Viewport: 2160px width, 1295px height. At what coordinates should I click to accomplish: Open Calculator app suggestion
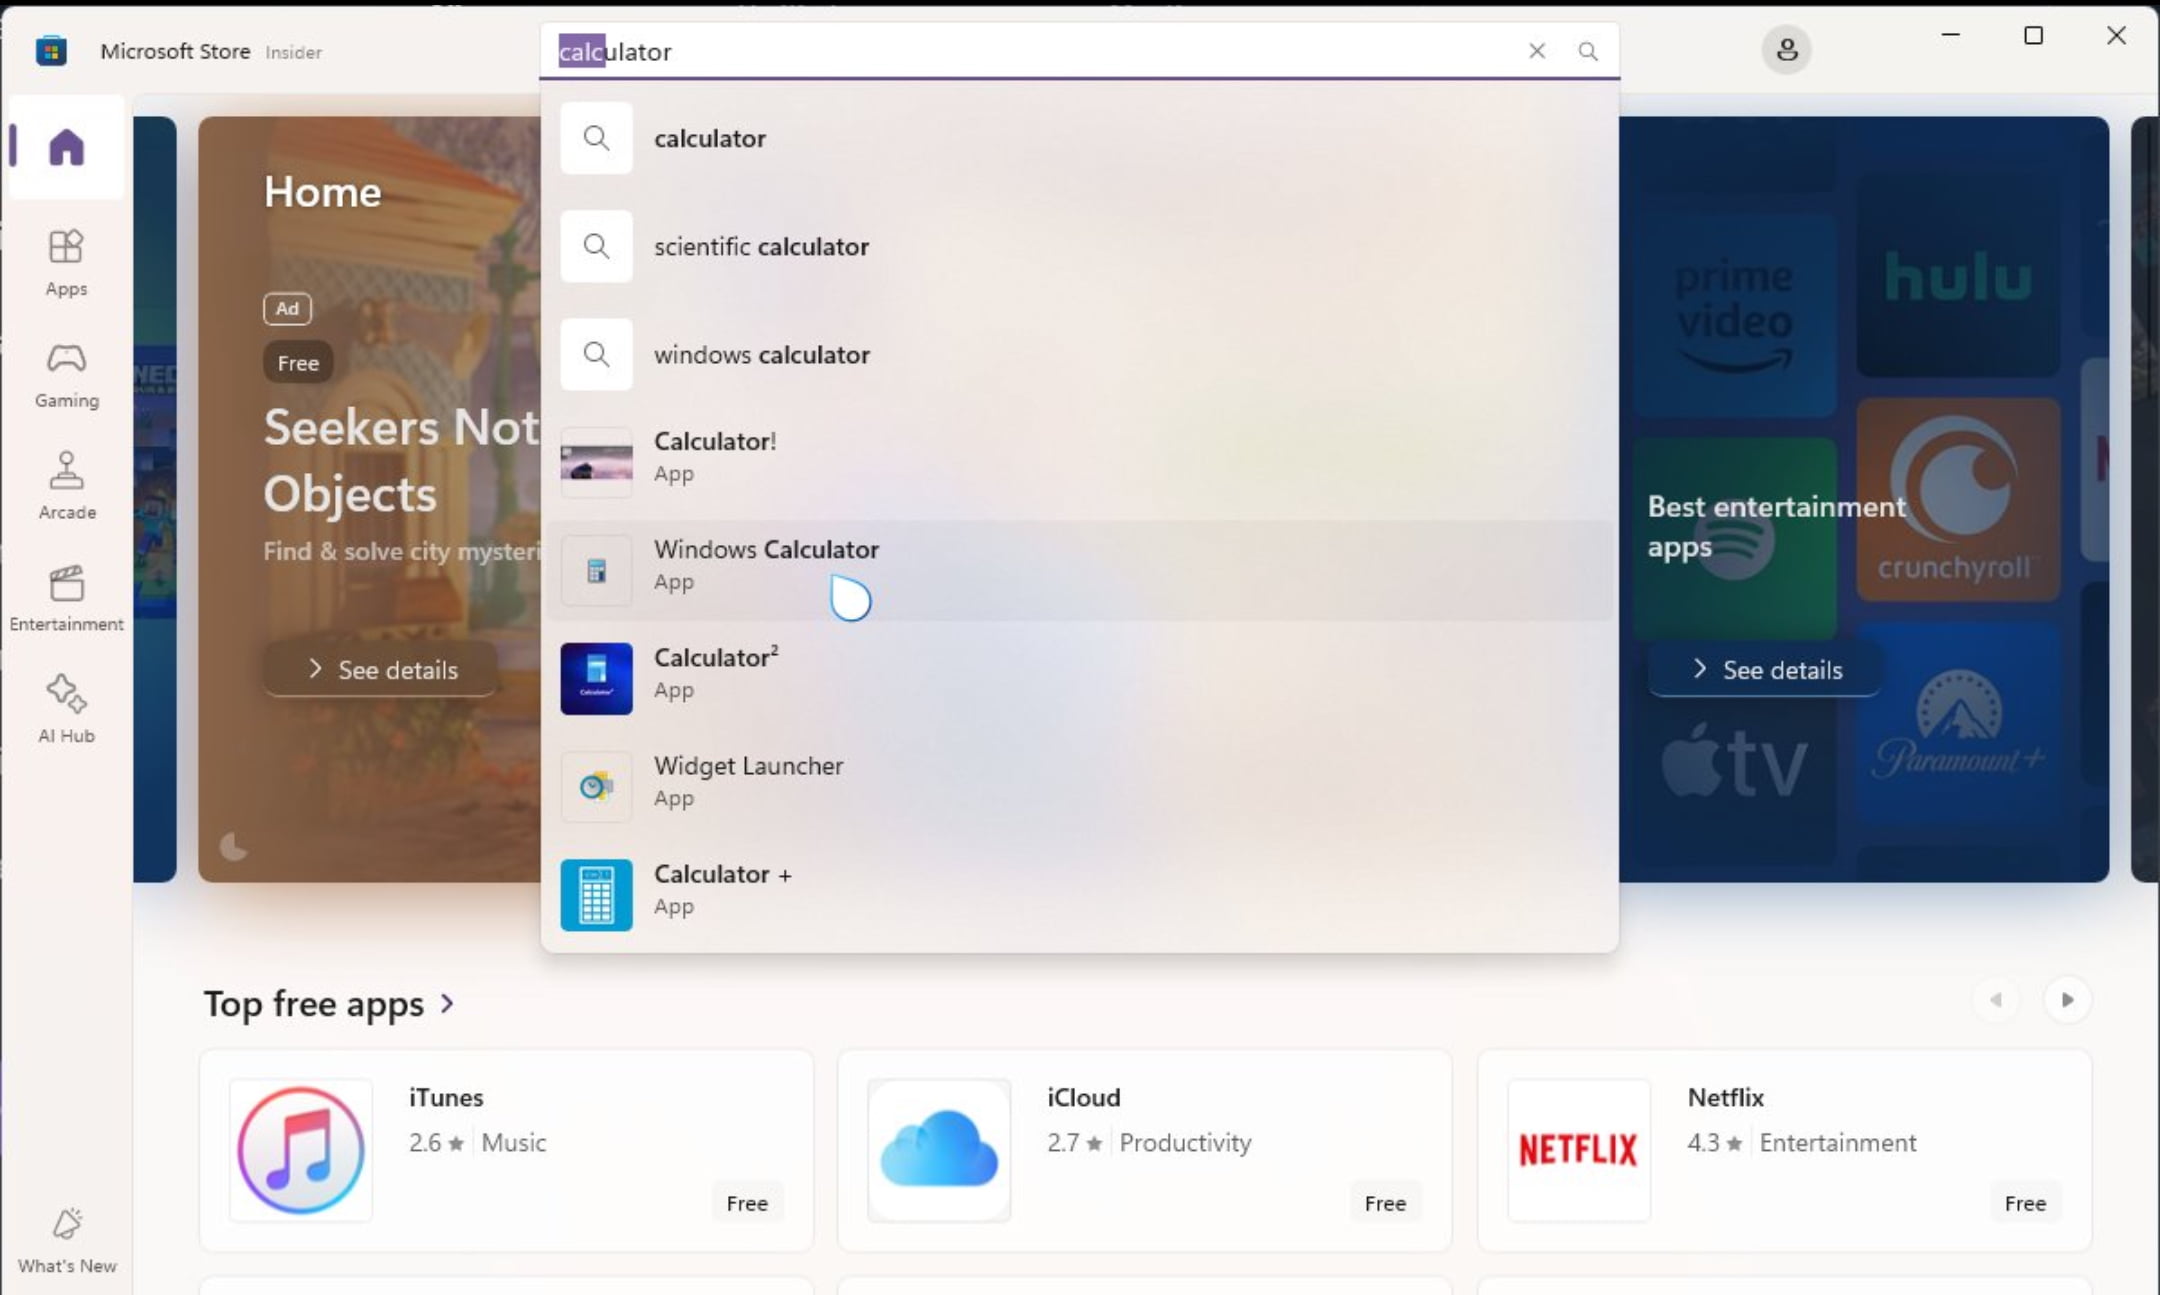pyautogui.click(x=1079, y=563)
